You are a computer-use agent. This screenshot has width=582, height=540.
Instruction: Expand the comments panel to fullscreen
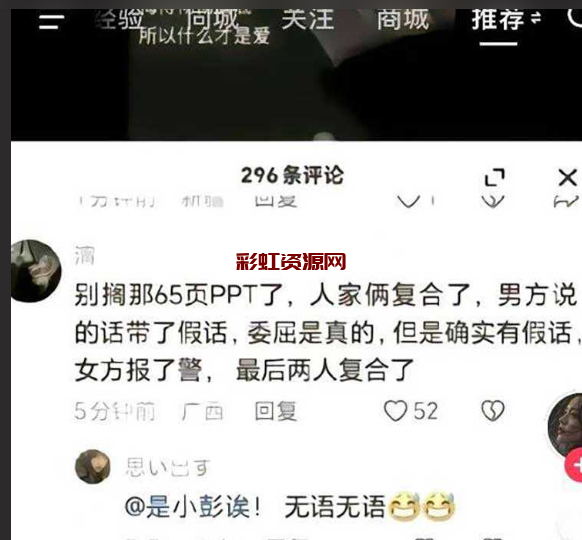tap(495, 177)
